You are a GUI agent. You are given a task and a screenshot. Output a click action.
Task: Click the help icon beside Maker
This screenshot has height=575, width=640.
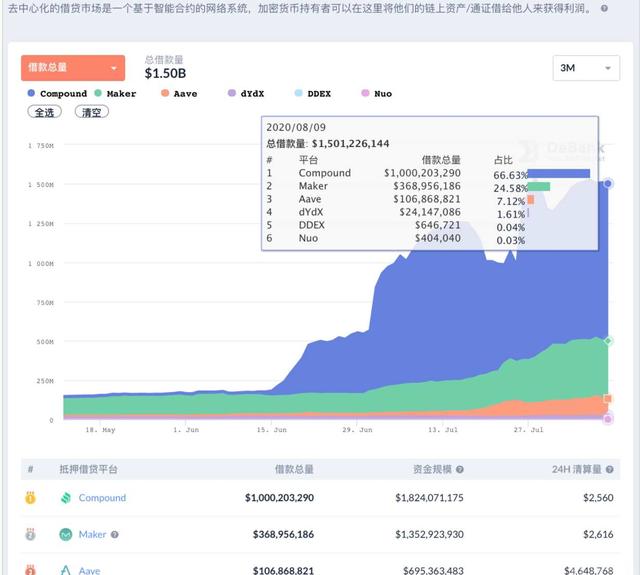[115, 534]
